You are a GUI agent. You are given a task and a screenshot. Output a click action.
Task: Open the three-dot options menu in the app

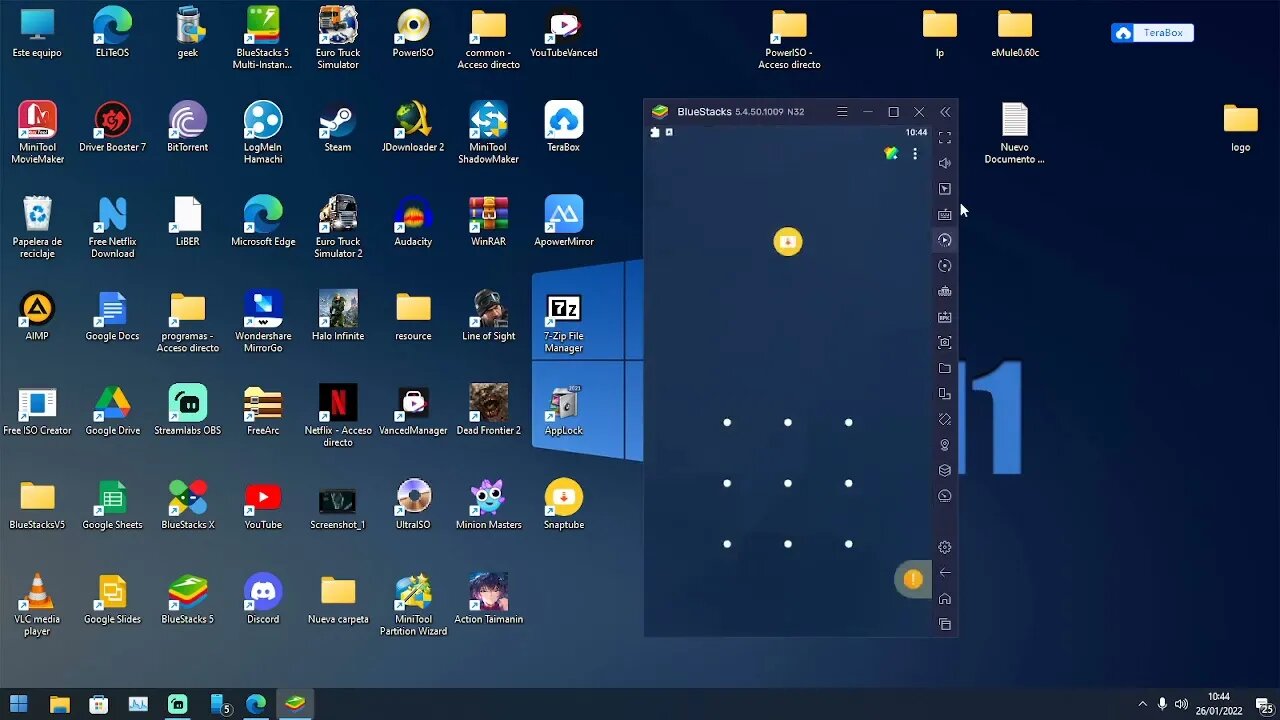pos(914,154)
